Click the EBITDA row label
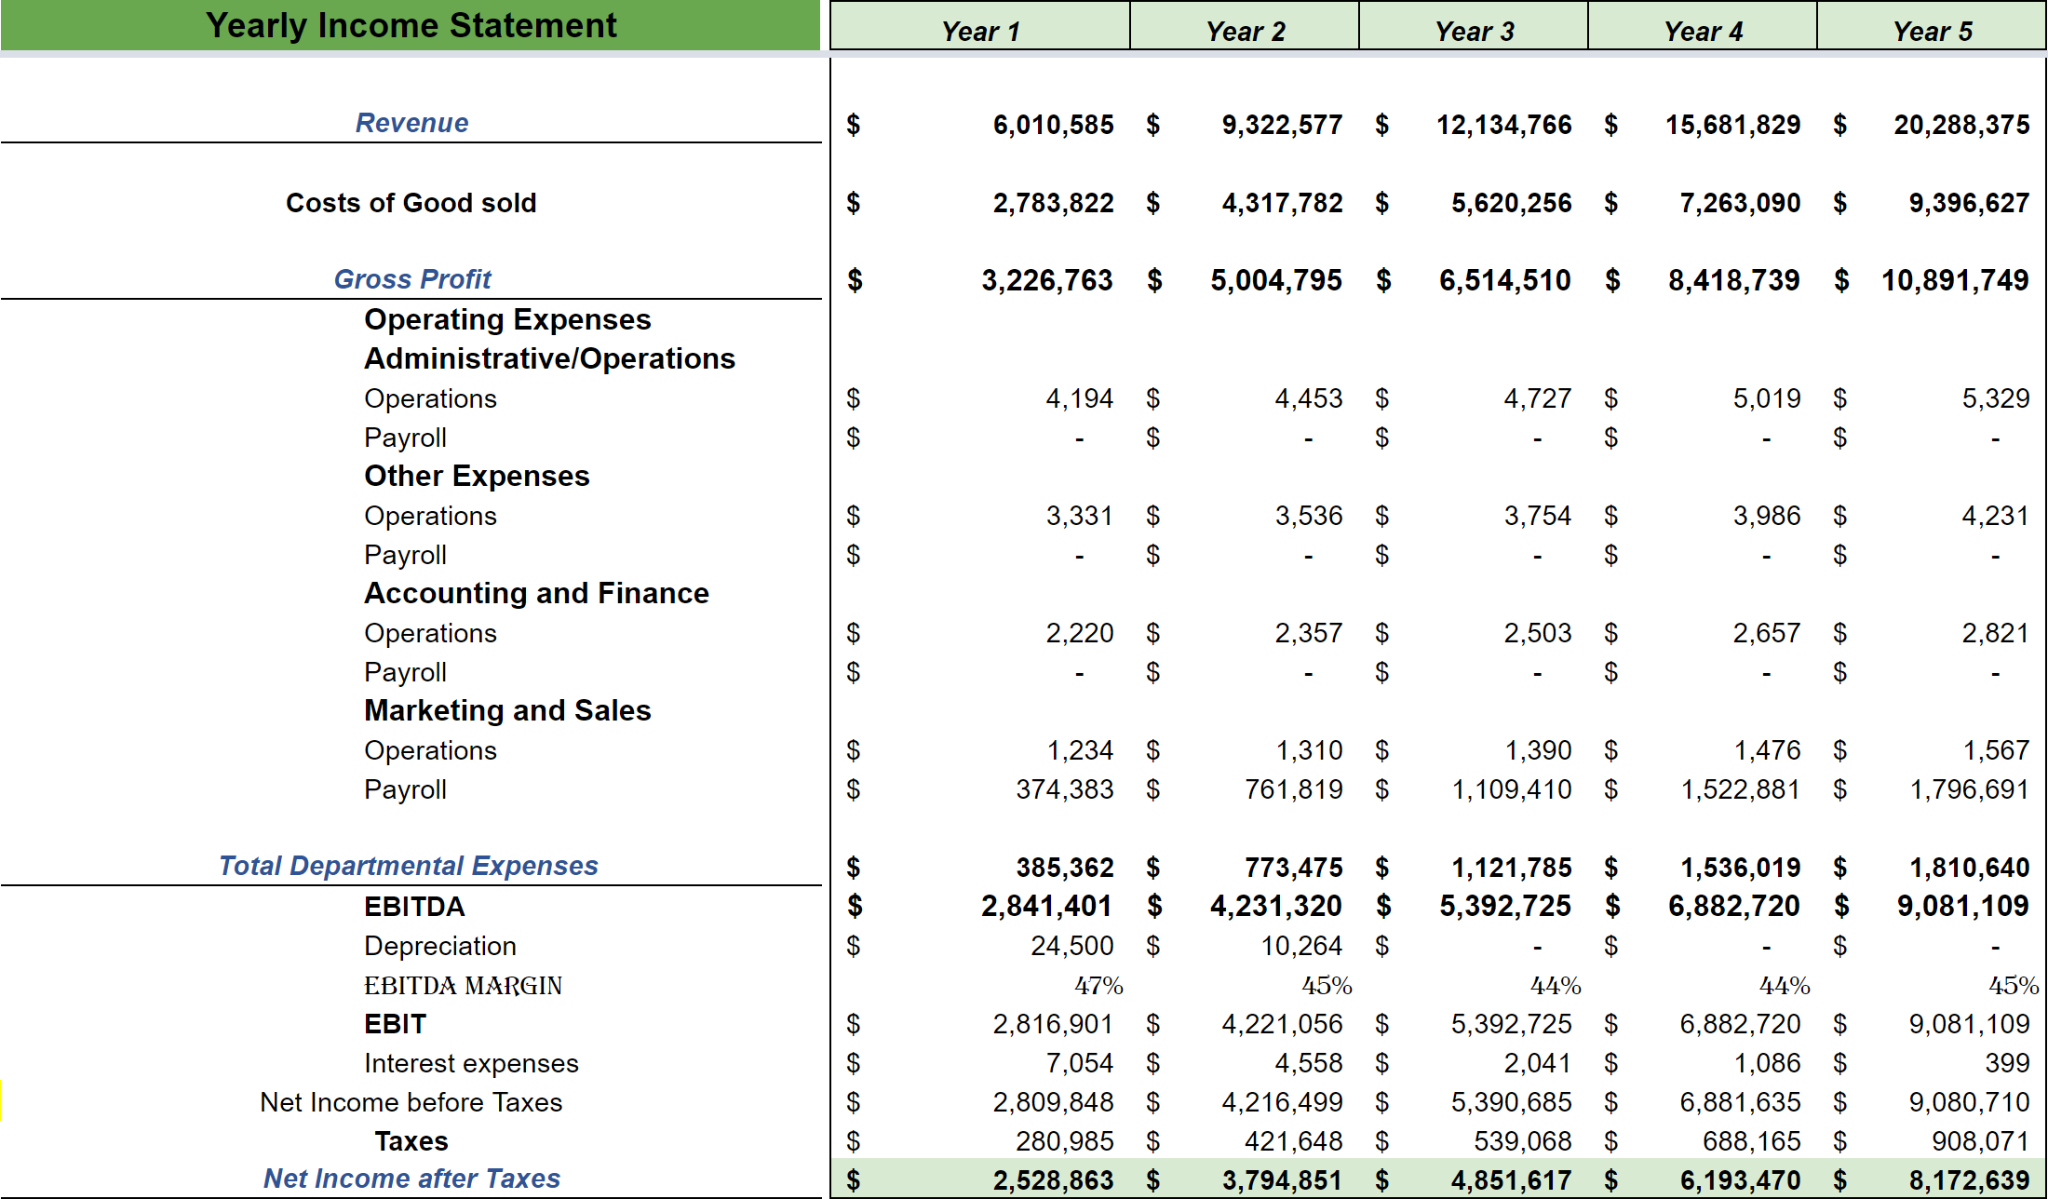 tap(414, 907)
